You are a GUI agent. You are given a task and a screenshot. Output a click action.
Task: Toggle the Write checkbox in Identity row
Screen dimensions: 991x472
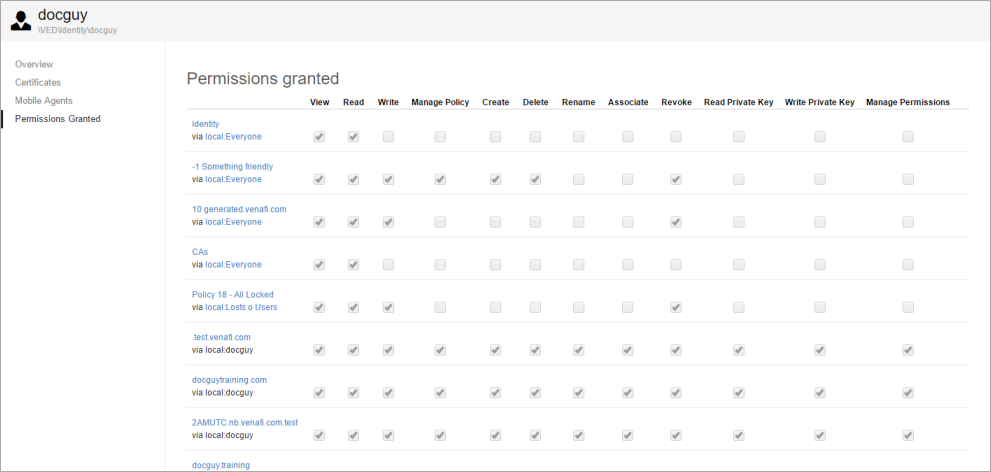click(388, 137)
